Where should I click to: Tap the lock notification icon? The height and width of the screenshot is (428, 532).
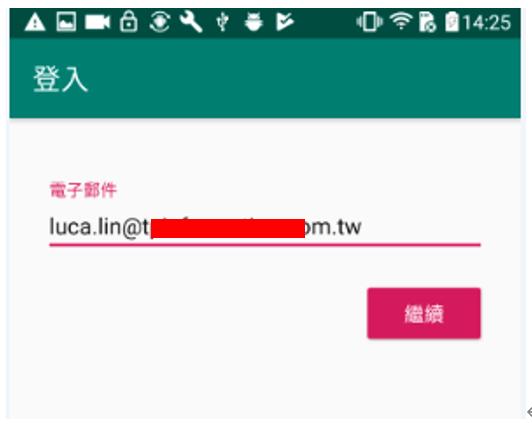click(x=129, y=22)
